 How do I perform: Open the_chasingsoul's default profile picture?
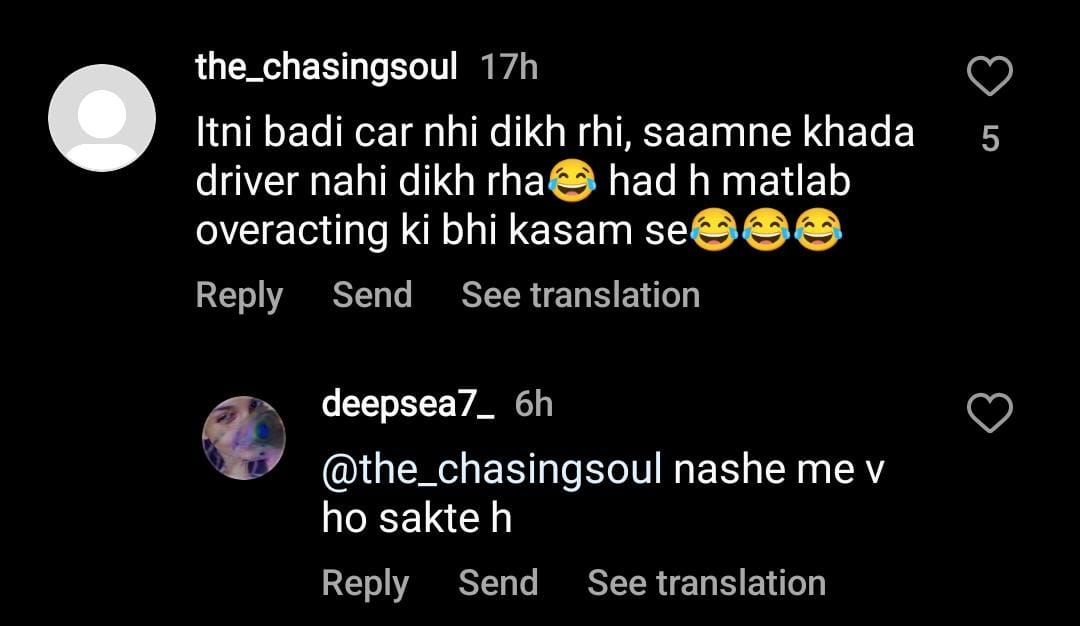coord(102,118)
